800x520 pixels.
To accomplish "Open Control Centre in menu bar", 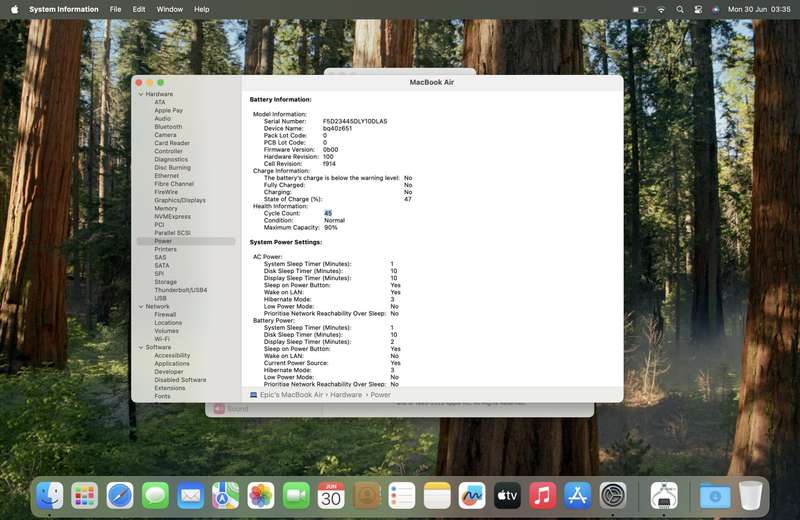I will [x=698, y=9].
